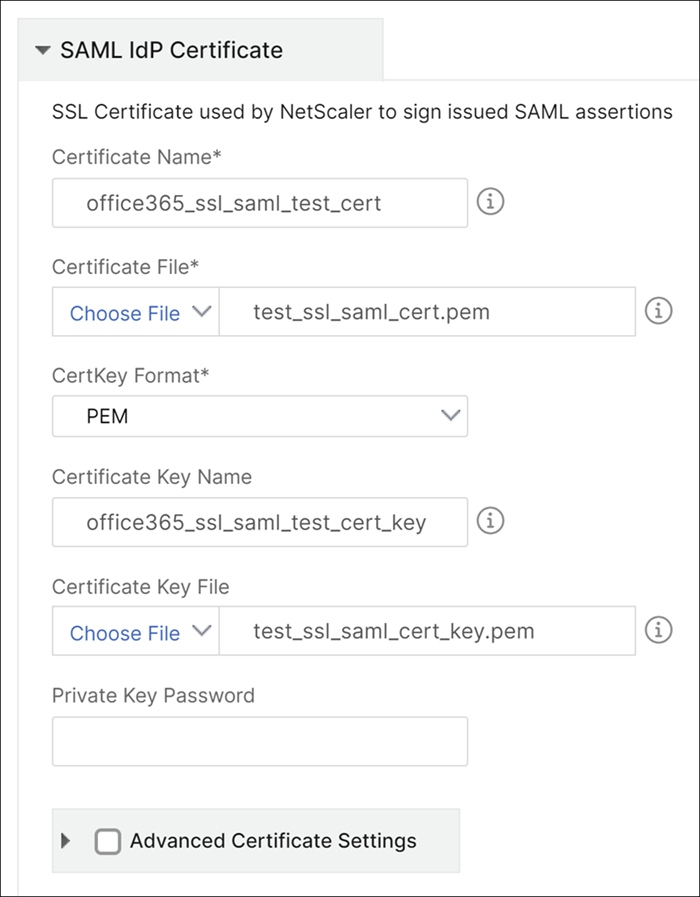Open the CertKey Format PEM dropdown
Screen dimensions: 700x897
[260, 416]
